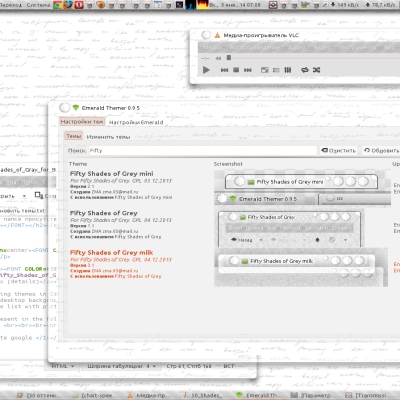Switch to Настройки тем tab
This screenshot has height=400, width=400.
click(x=82, y=122)
